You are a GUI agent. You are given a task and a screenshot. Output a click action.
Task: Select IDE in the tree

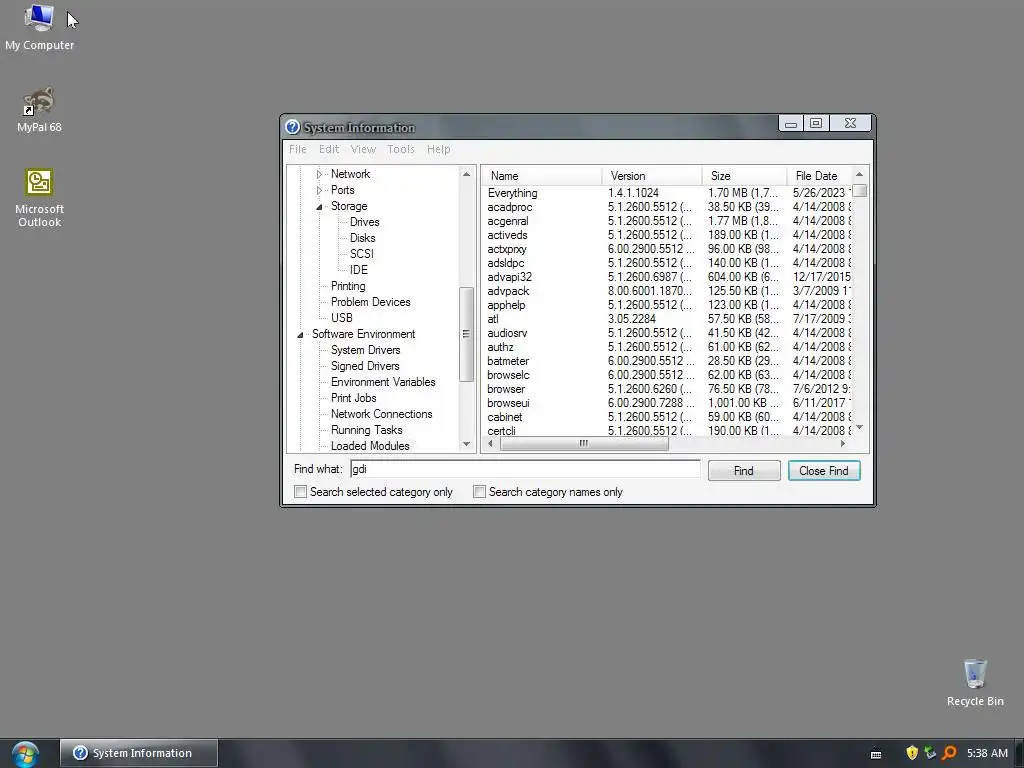tap(359, 270)
